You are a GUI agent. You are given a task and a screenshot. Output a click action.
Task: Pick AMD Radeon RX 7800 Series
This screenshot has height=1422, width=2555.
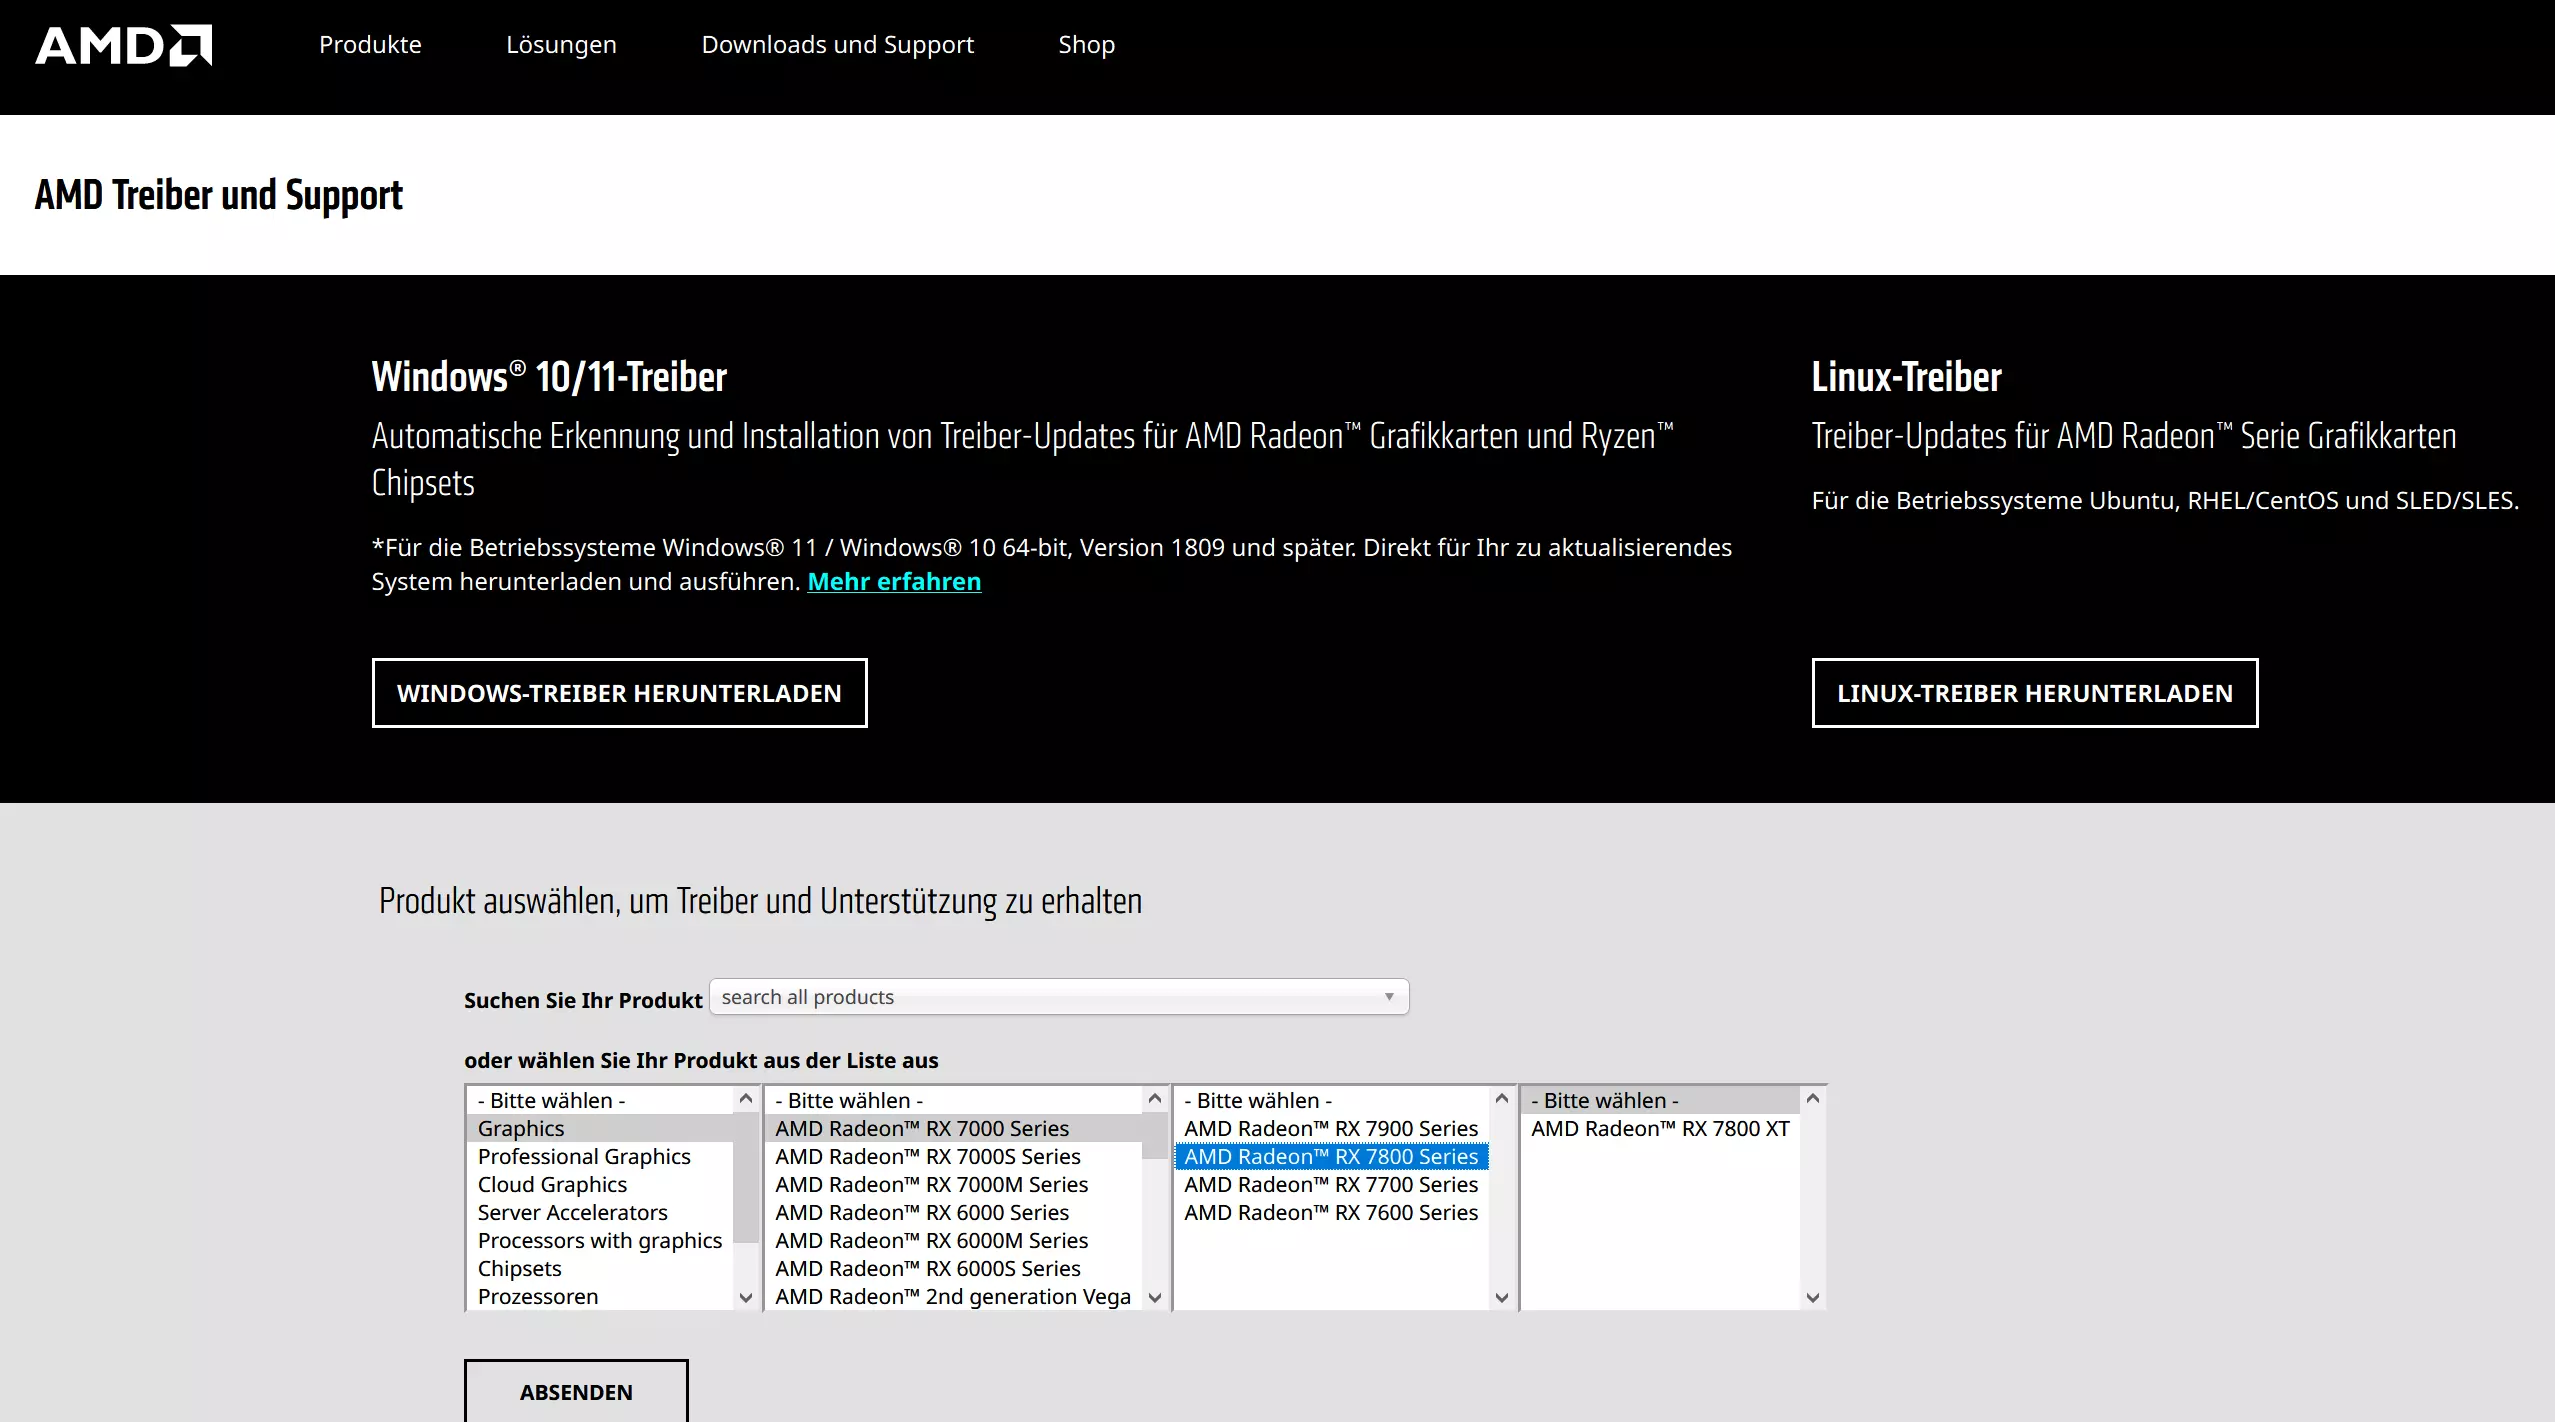[x=1332, y=1156]
